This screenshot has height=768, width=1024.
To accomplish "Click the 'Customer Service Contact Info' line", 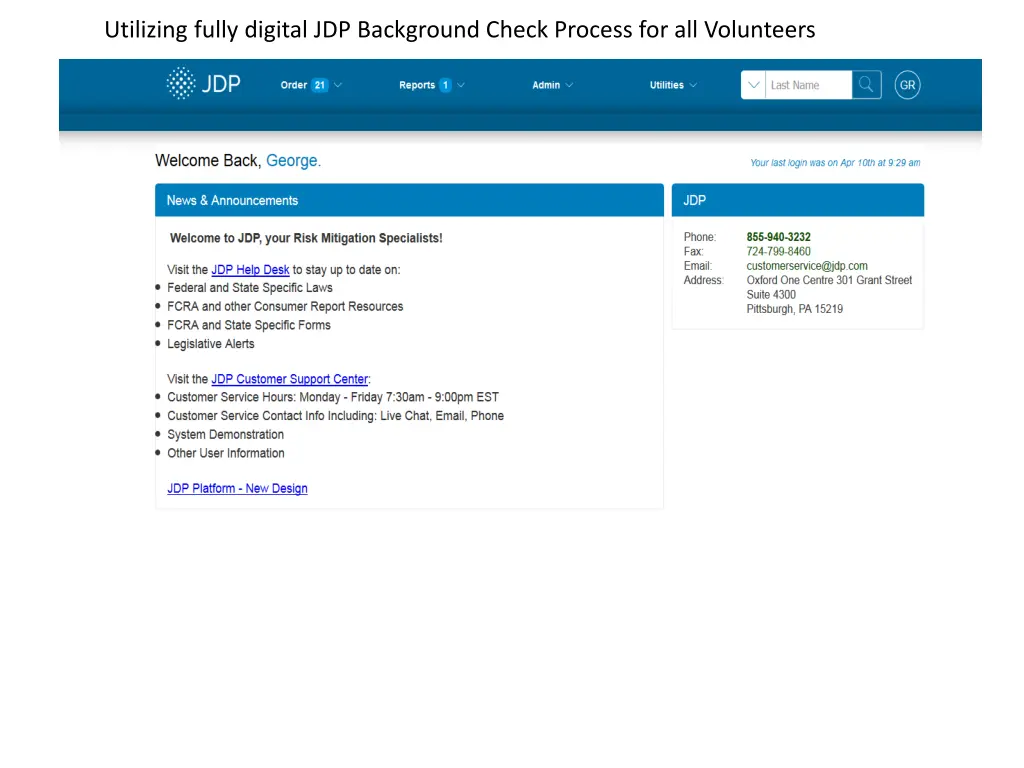I will point(336,416).
